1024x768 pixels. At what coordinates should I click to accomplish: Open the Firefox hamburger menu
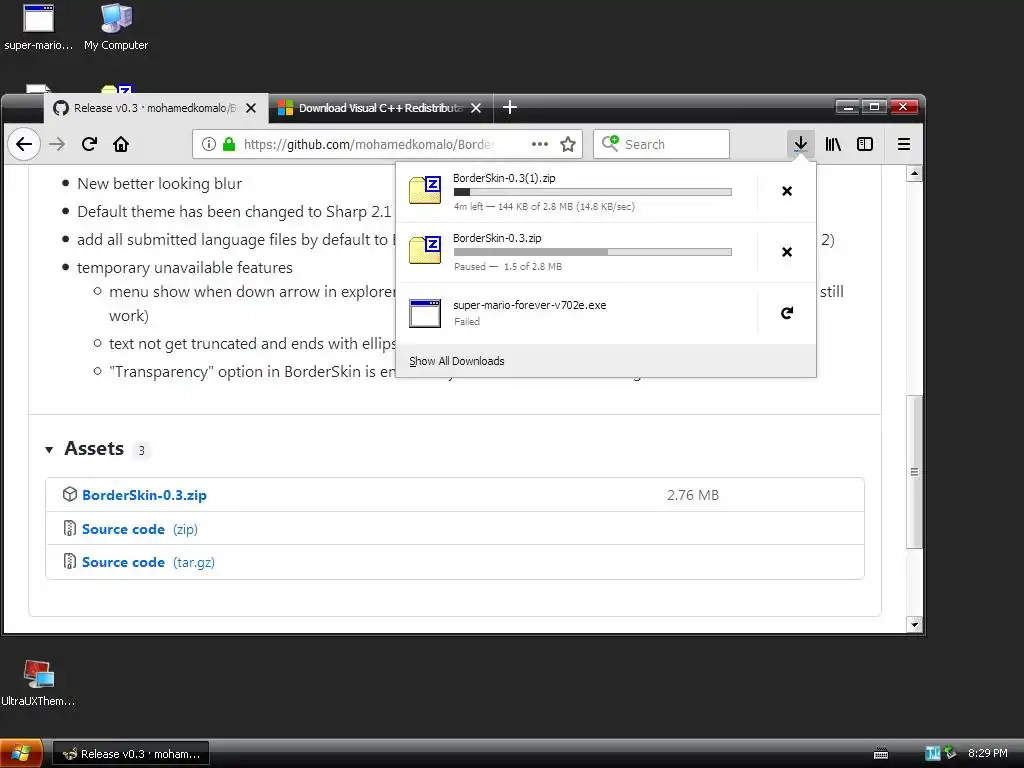904,144
